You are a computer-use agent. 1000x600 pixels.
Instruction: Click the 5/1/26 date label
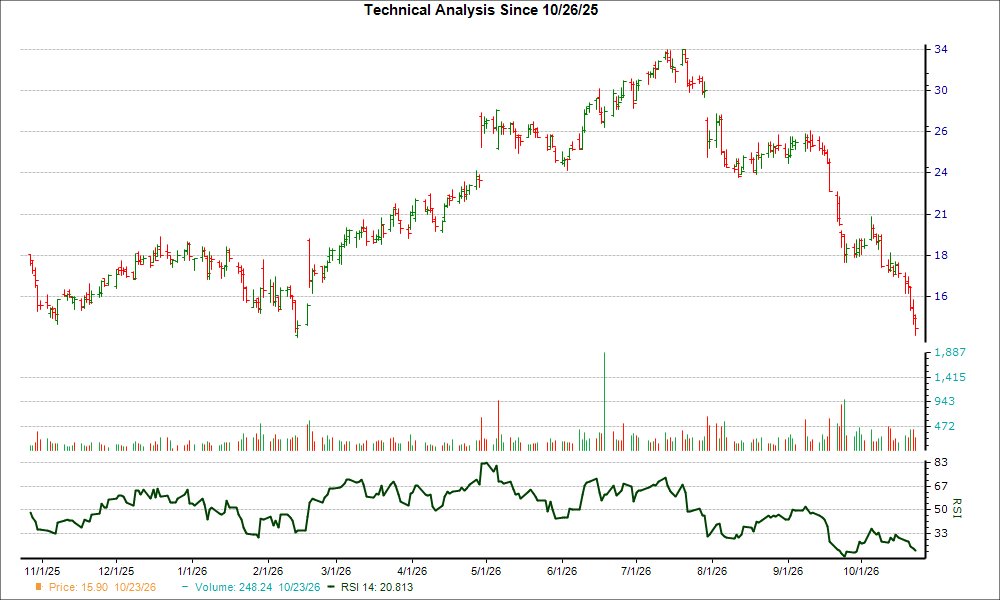[x=486, y=571]
